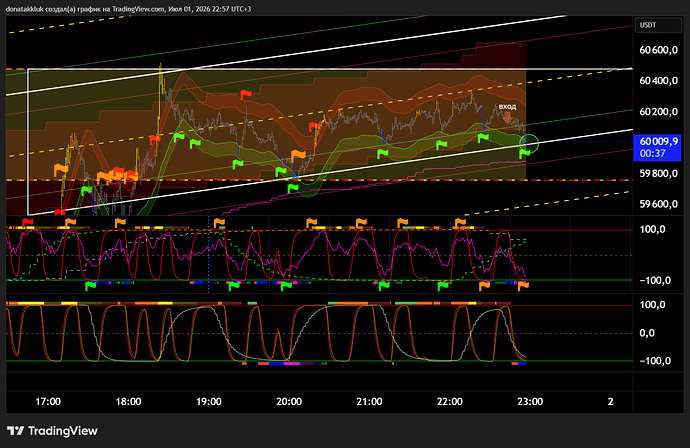
Task: Select rightmost orange flag above first oscillator
Action: click(460, 223)
